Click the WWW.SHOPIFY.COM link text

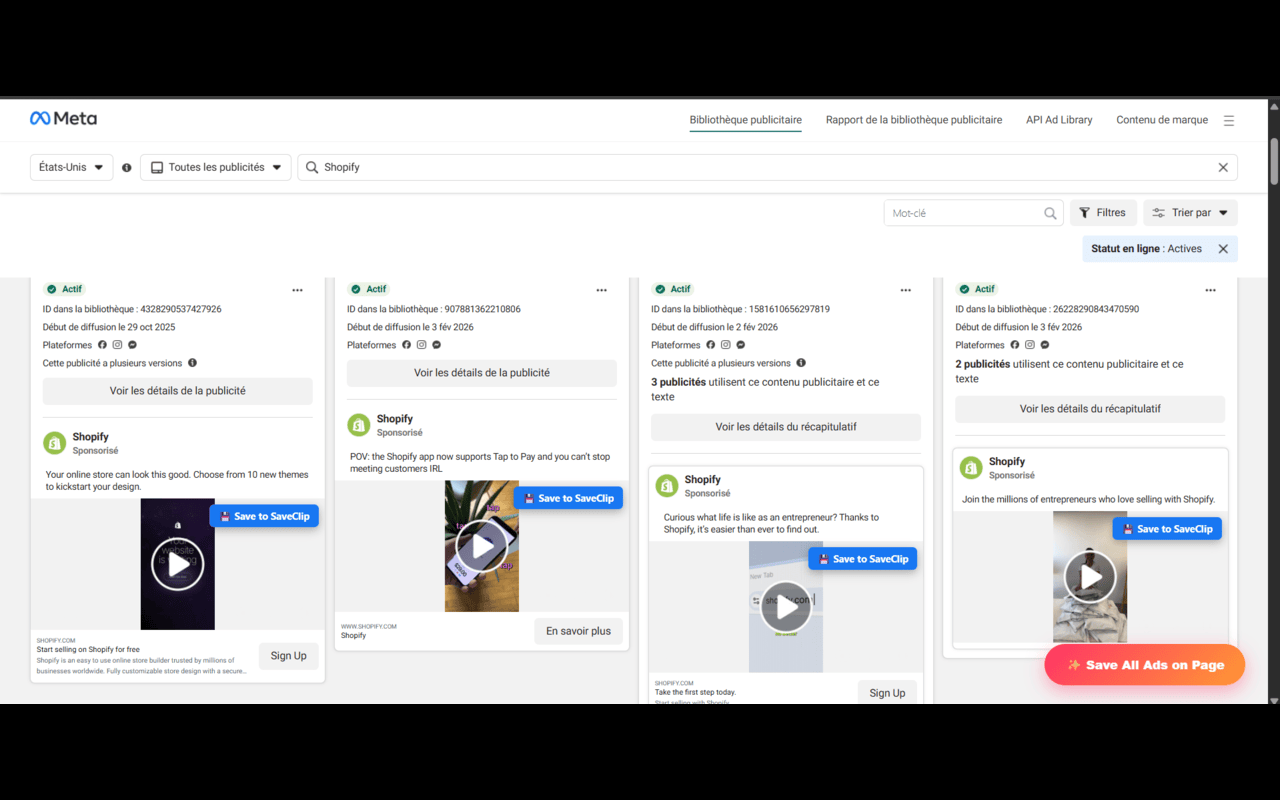pos(369,627)
